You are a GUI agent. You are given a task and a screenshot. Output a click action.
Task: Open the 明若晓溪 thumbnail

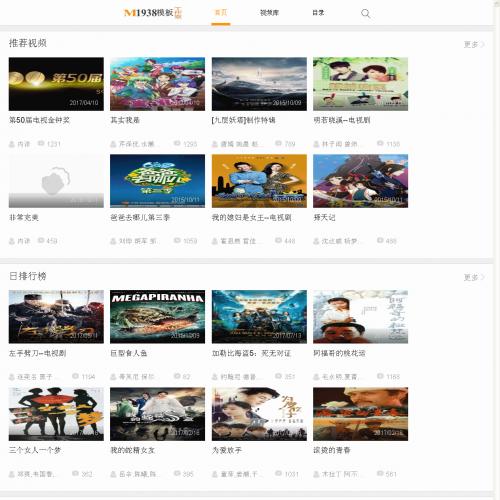pos(360,84)
